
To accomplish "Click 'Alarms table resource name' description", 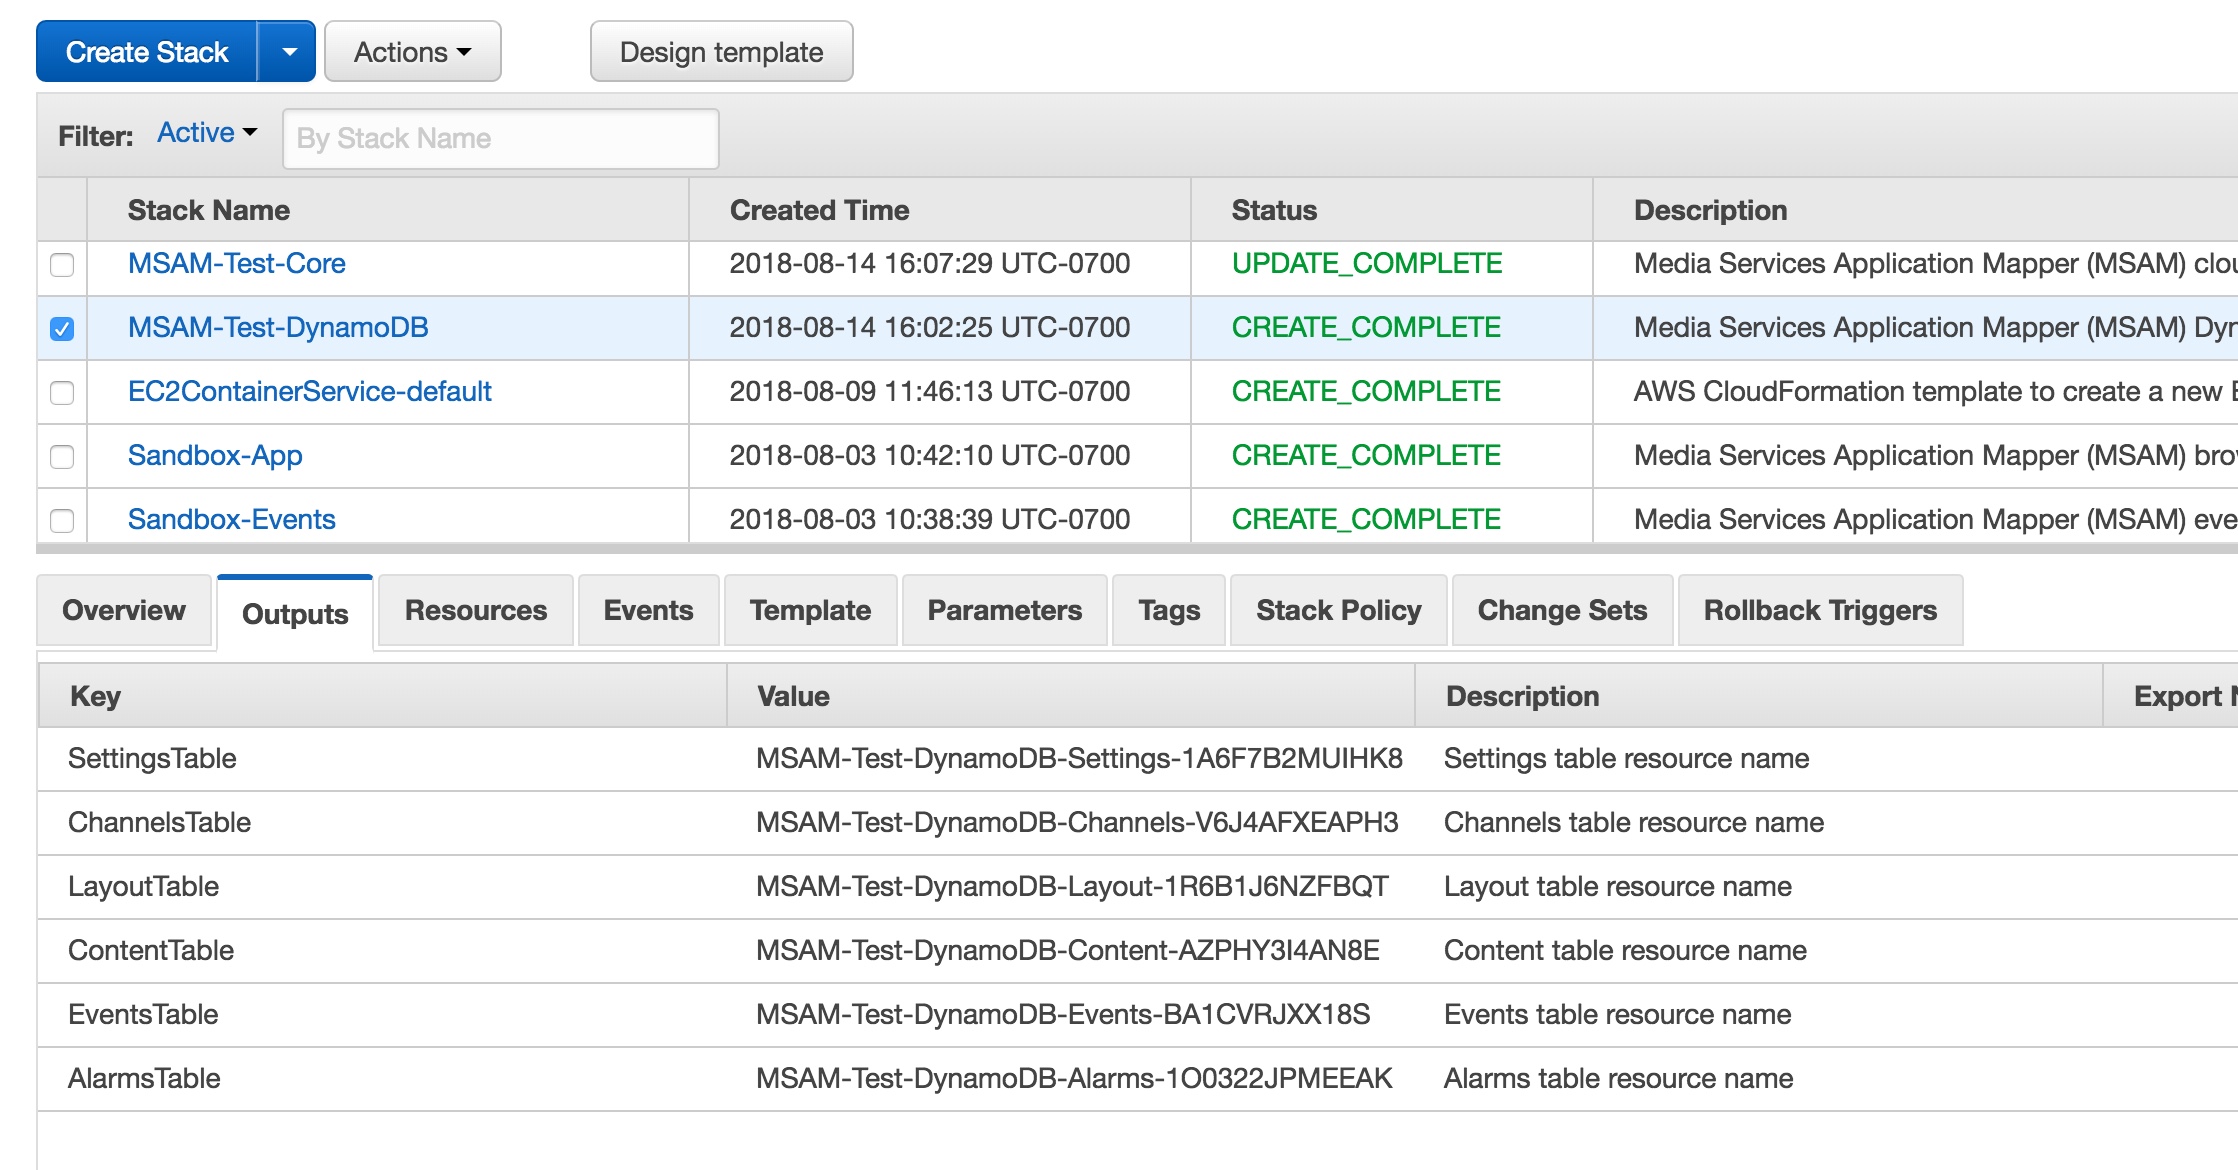I will pos(1618,1078).
